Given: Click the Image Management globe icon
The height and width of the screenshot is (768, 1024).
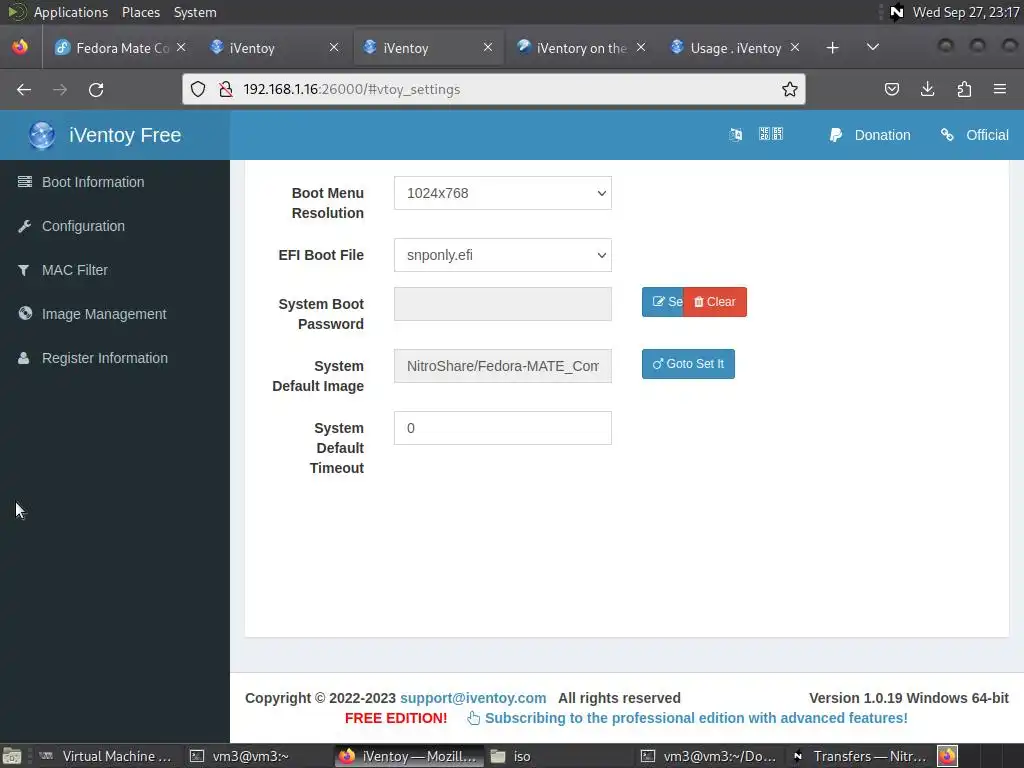Looking at the screenshot, I should pyautogui.click(x=25, y=313).
